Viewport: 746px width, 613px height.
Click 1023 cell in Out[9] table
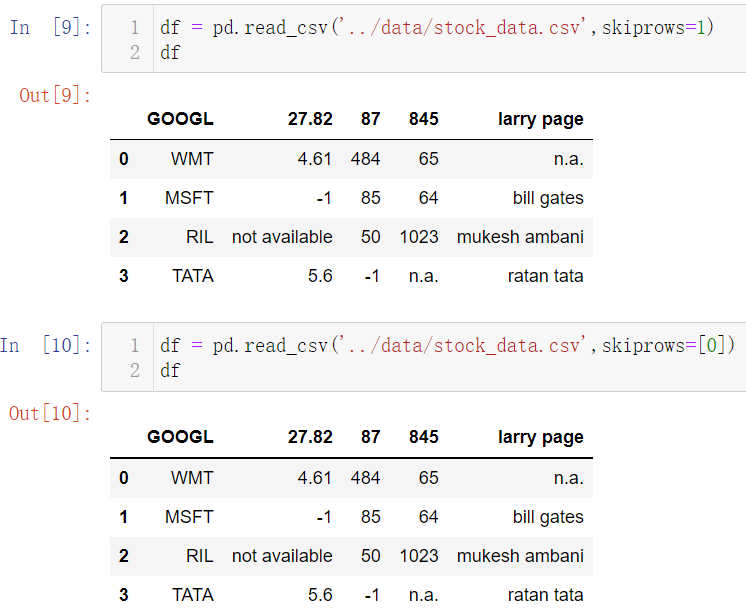coord(419,237)
